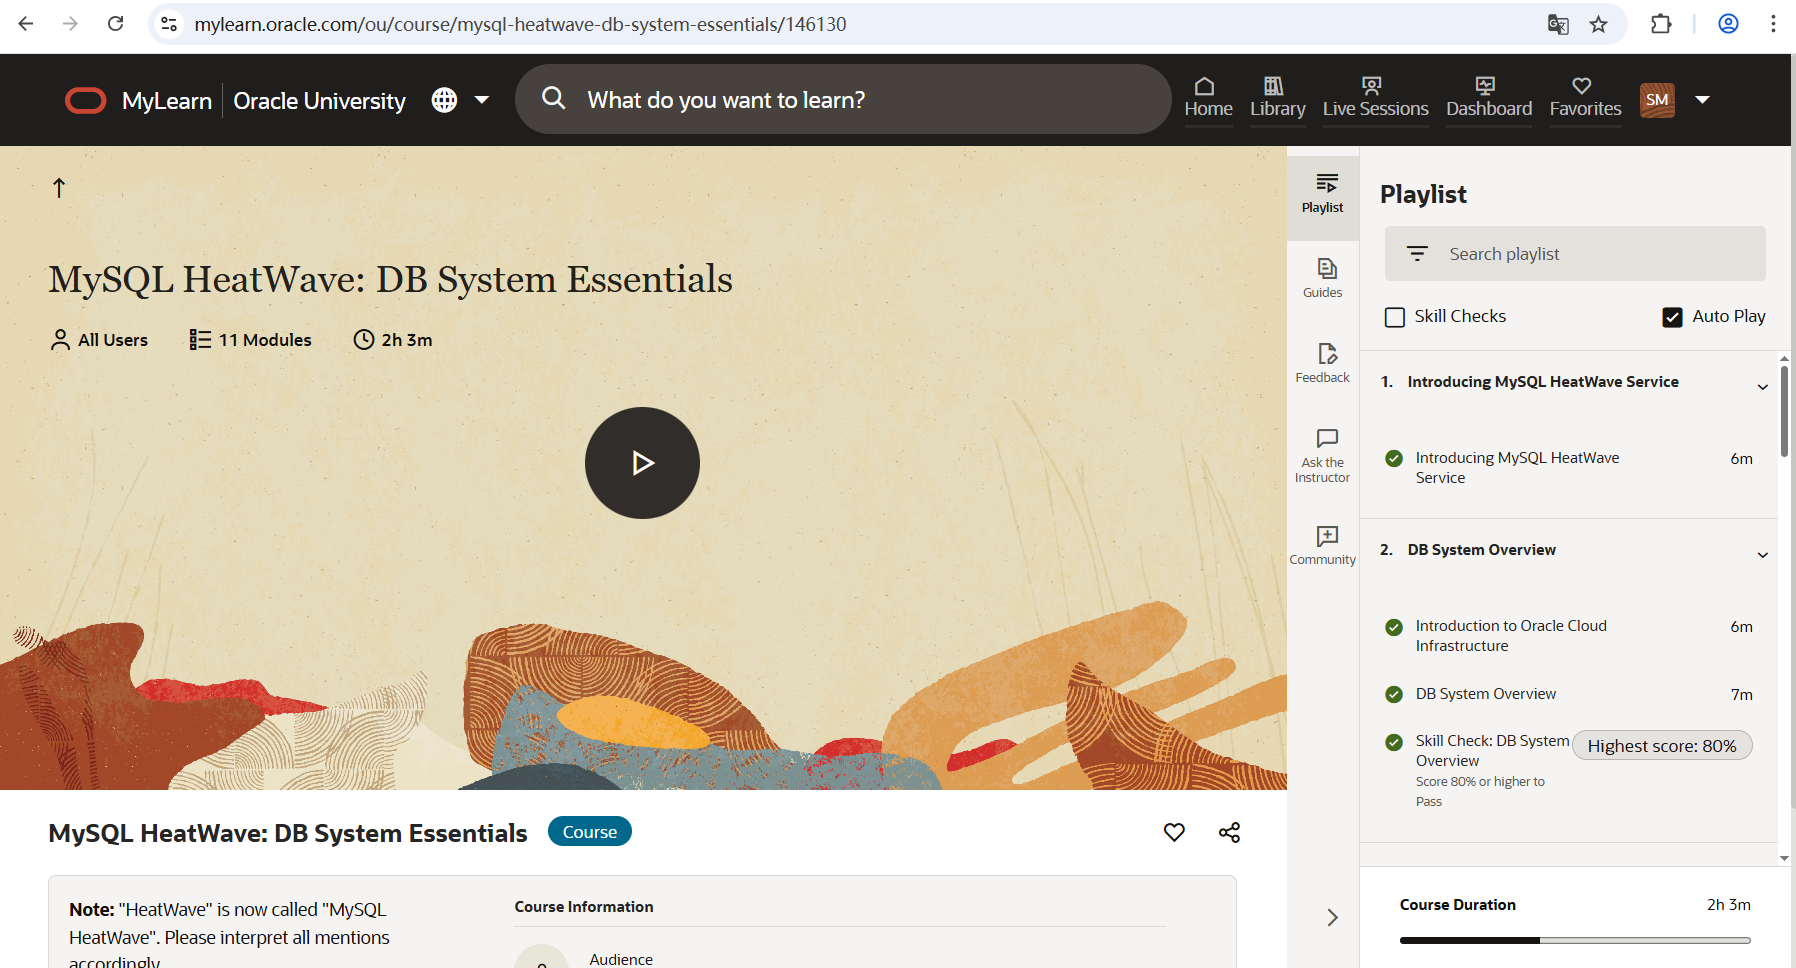The width and height of the screenshot is (1796, 968).
Task: Open the Library section
Action: coord(1277,98)
